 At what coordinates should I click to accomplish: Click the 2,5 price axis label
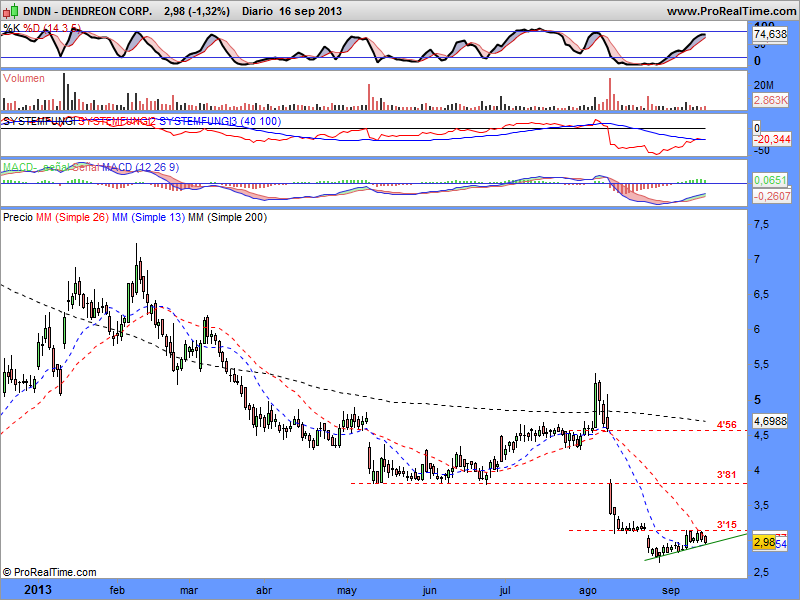[762, 572]
